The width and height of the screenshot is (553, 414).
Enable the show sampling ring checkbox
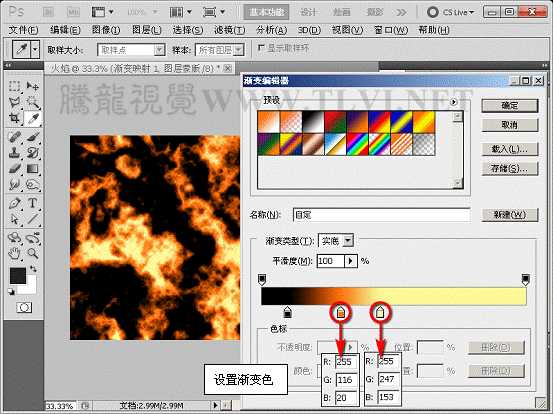[x=261, y=48]
